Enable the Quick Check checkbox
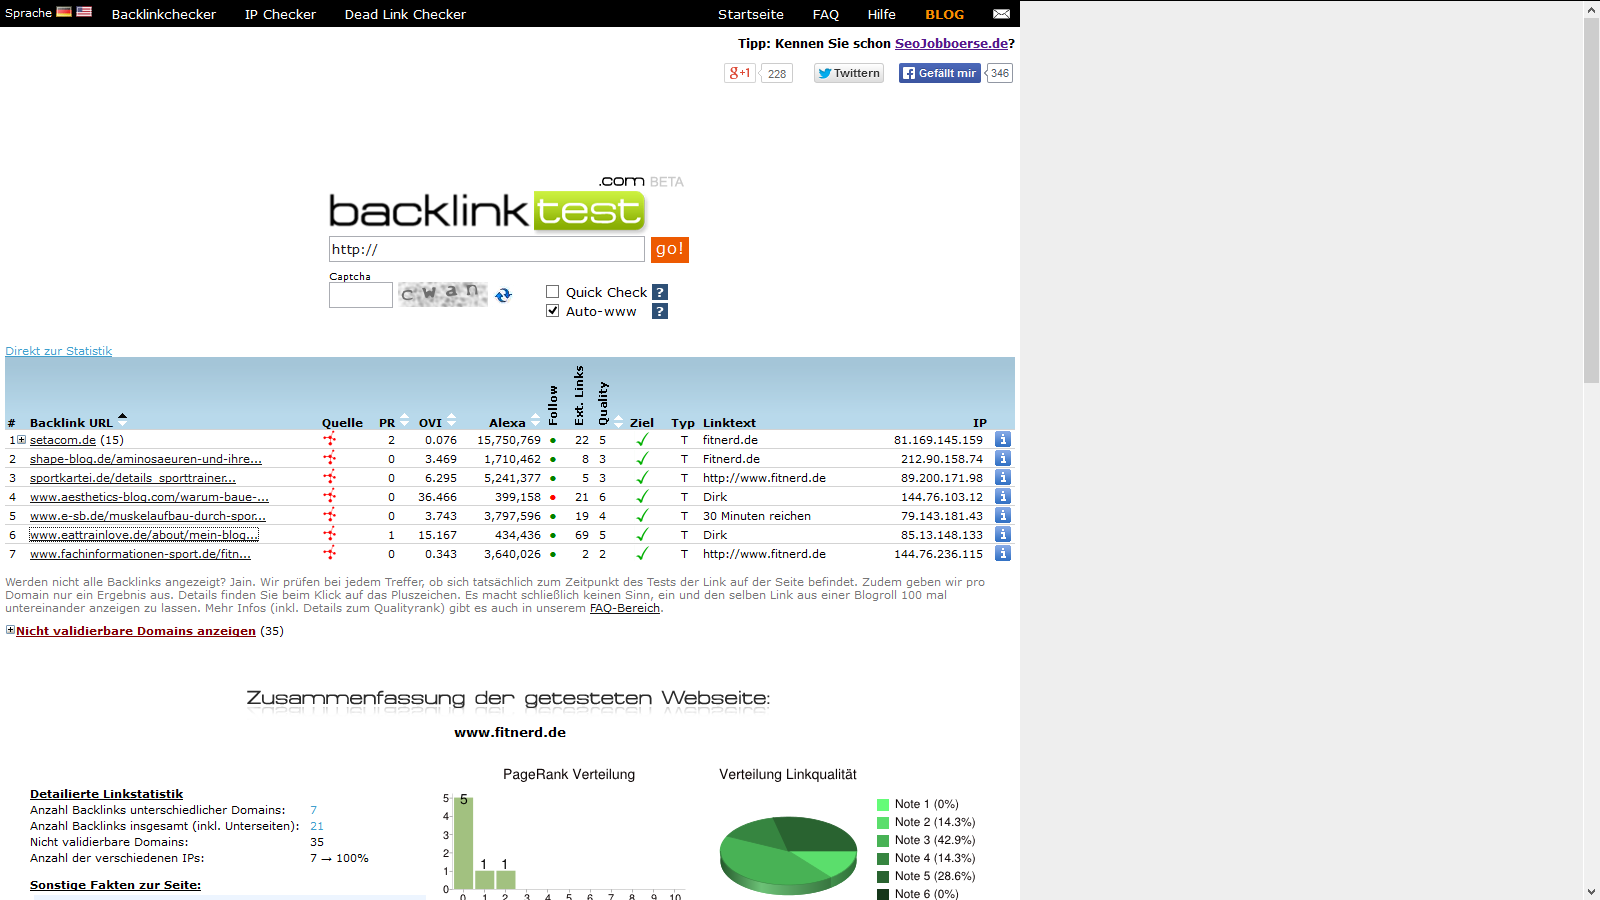The height and width of the screenshot is (900, 1600). pos(552,292)
